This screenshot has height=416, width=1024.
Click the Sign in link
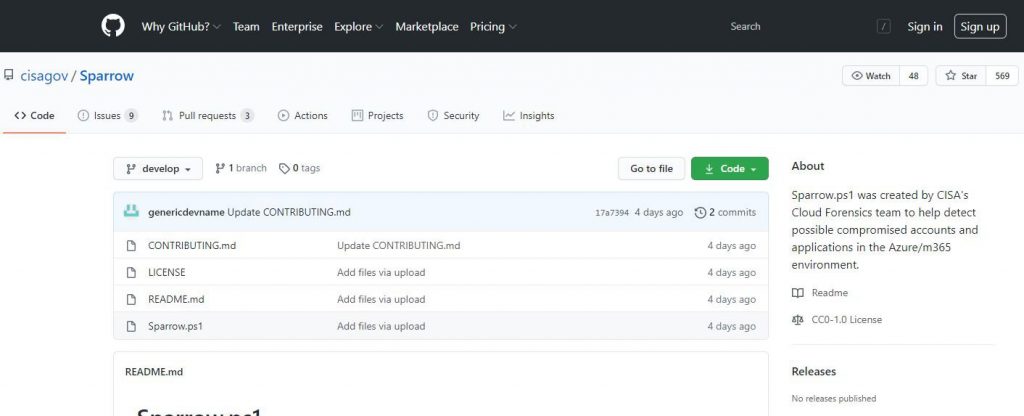[924, 27]
